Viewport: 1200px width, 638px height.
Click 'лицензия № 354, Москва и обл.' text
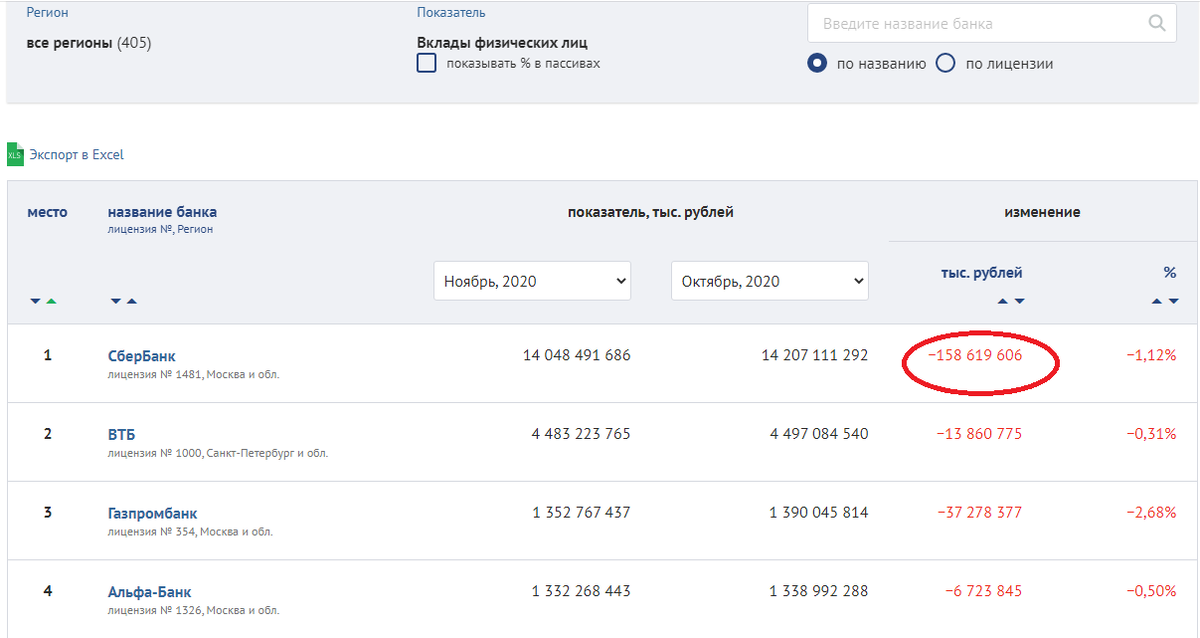point(190,532)
